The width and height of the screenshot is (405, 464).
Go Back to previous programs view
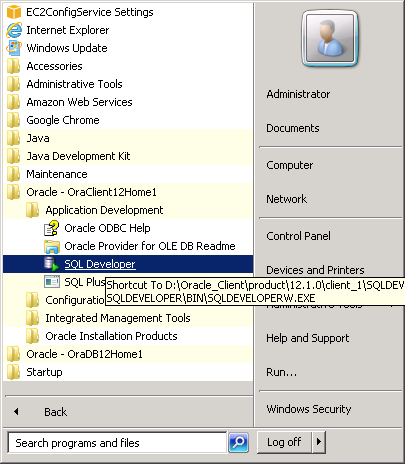[x=55, y=412]
